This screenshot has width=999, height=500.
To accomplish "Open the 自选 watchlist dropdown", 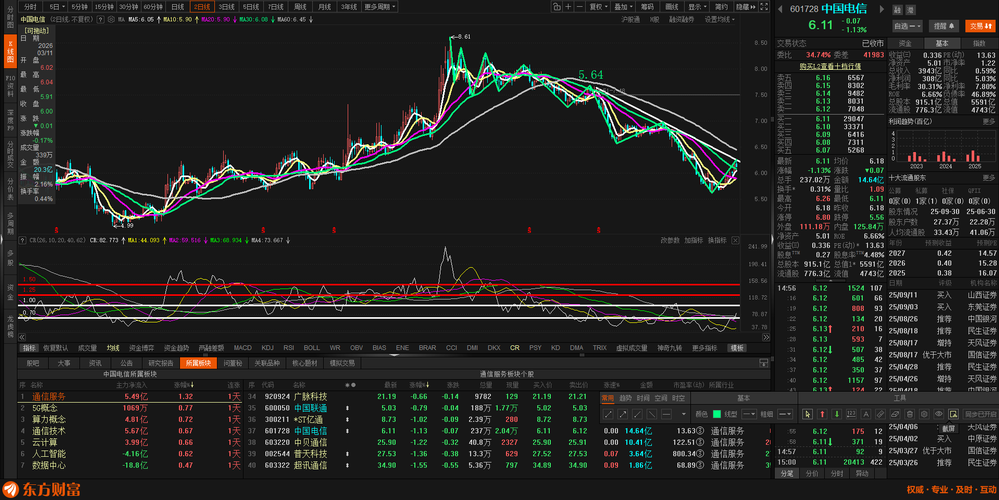I will click(907, 26).
